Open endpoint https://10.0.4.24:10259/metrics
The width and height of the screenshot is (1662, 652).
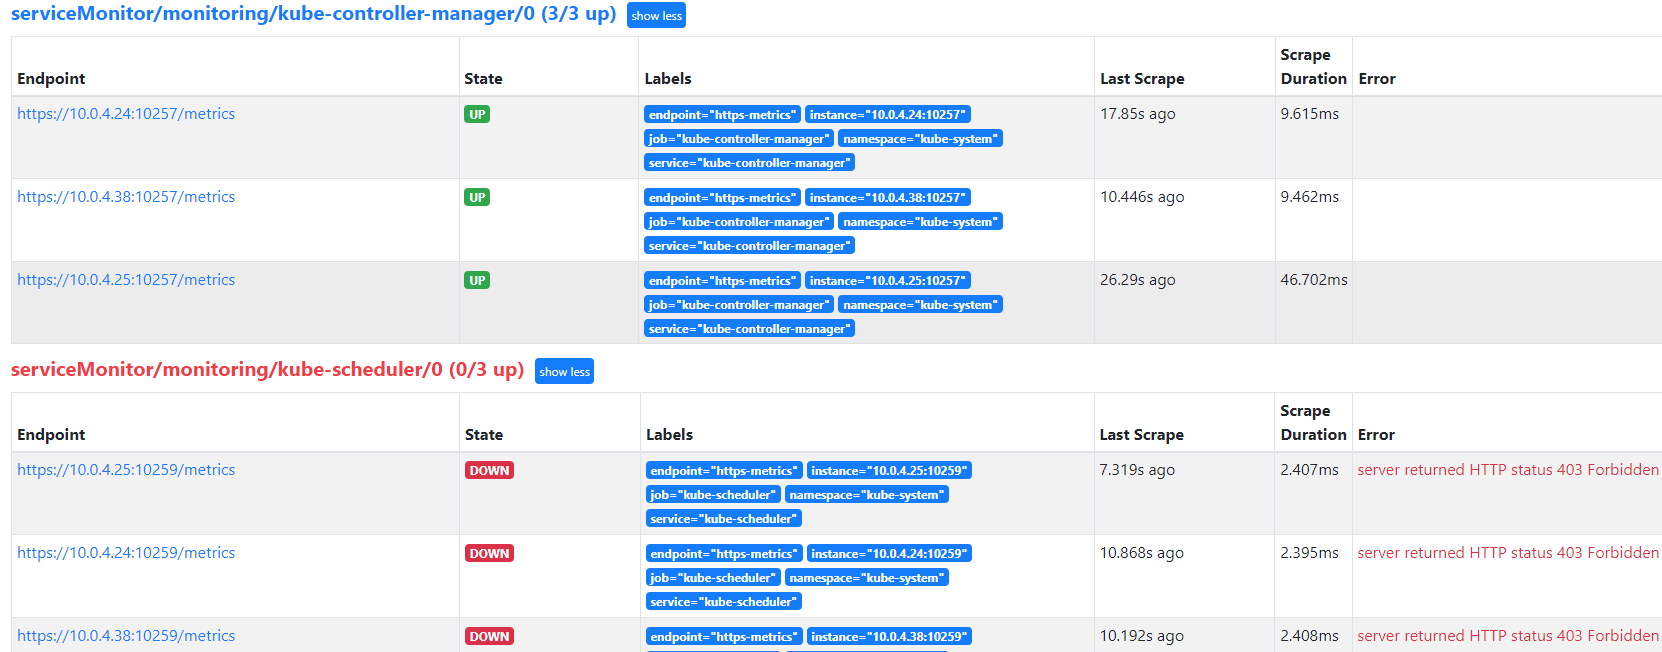(x=126, y=553)
